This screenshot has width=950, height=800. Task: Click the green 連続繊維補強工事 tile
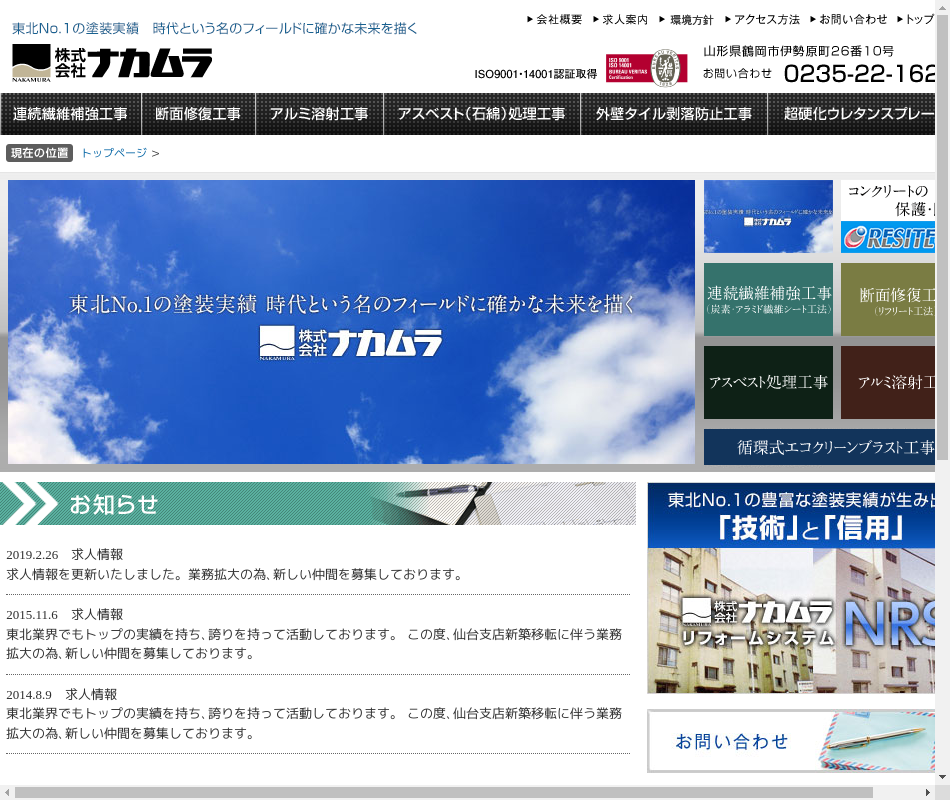[x=768, y=299]
